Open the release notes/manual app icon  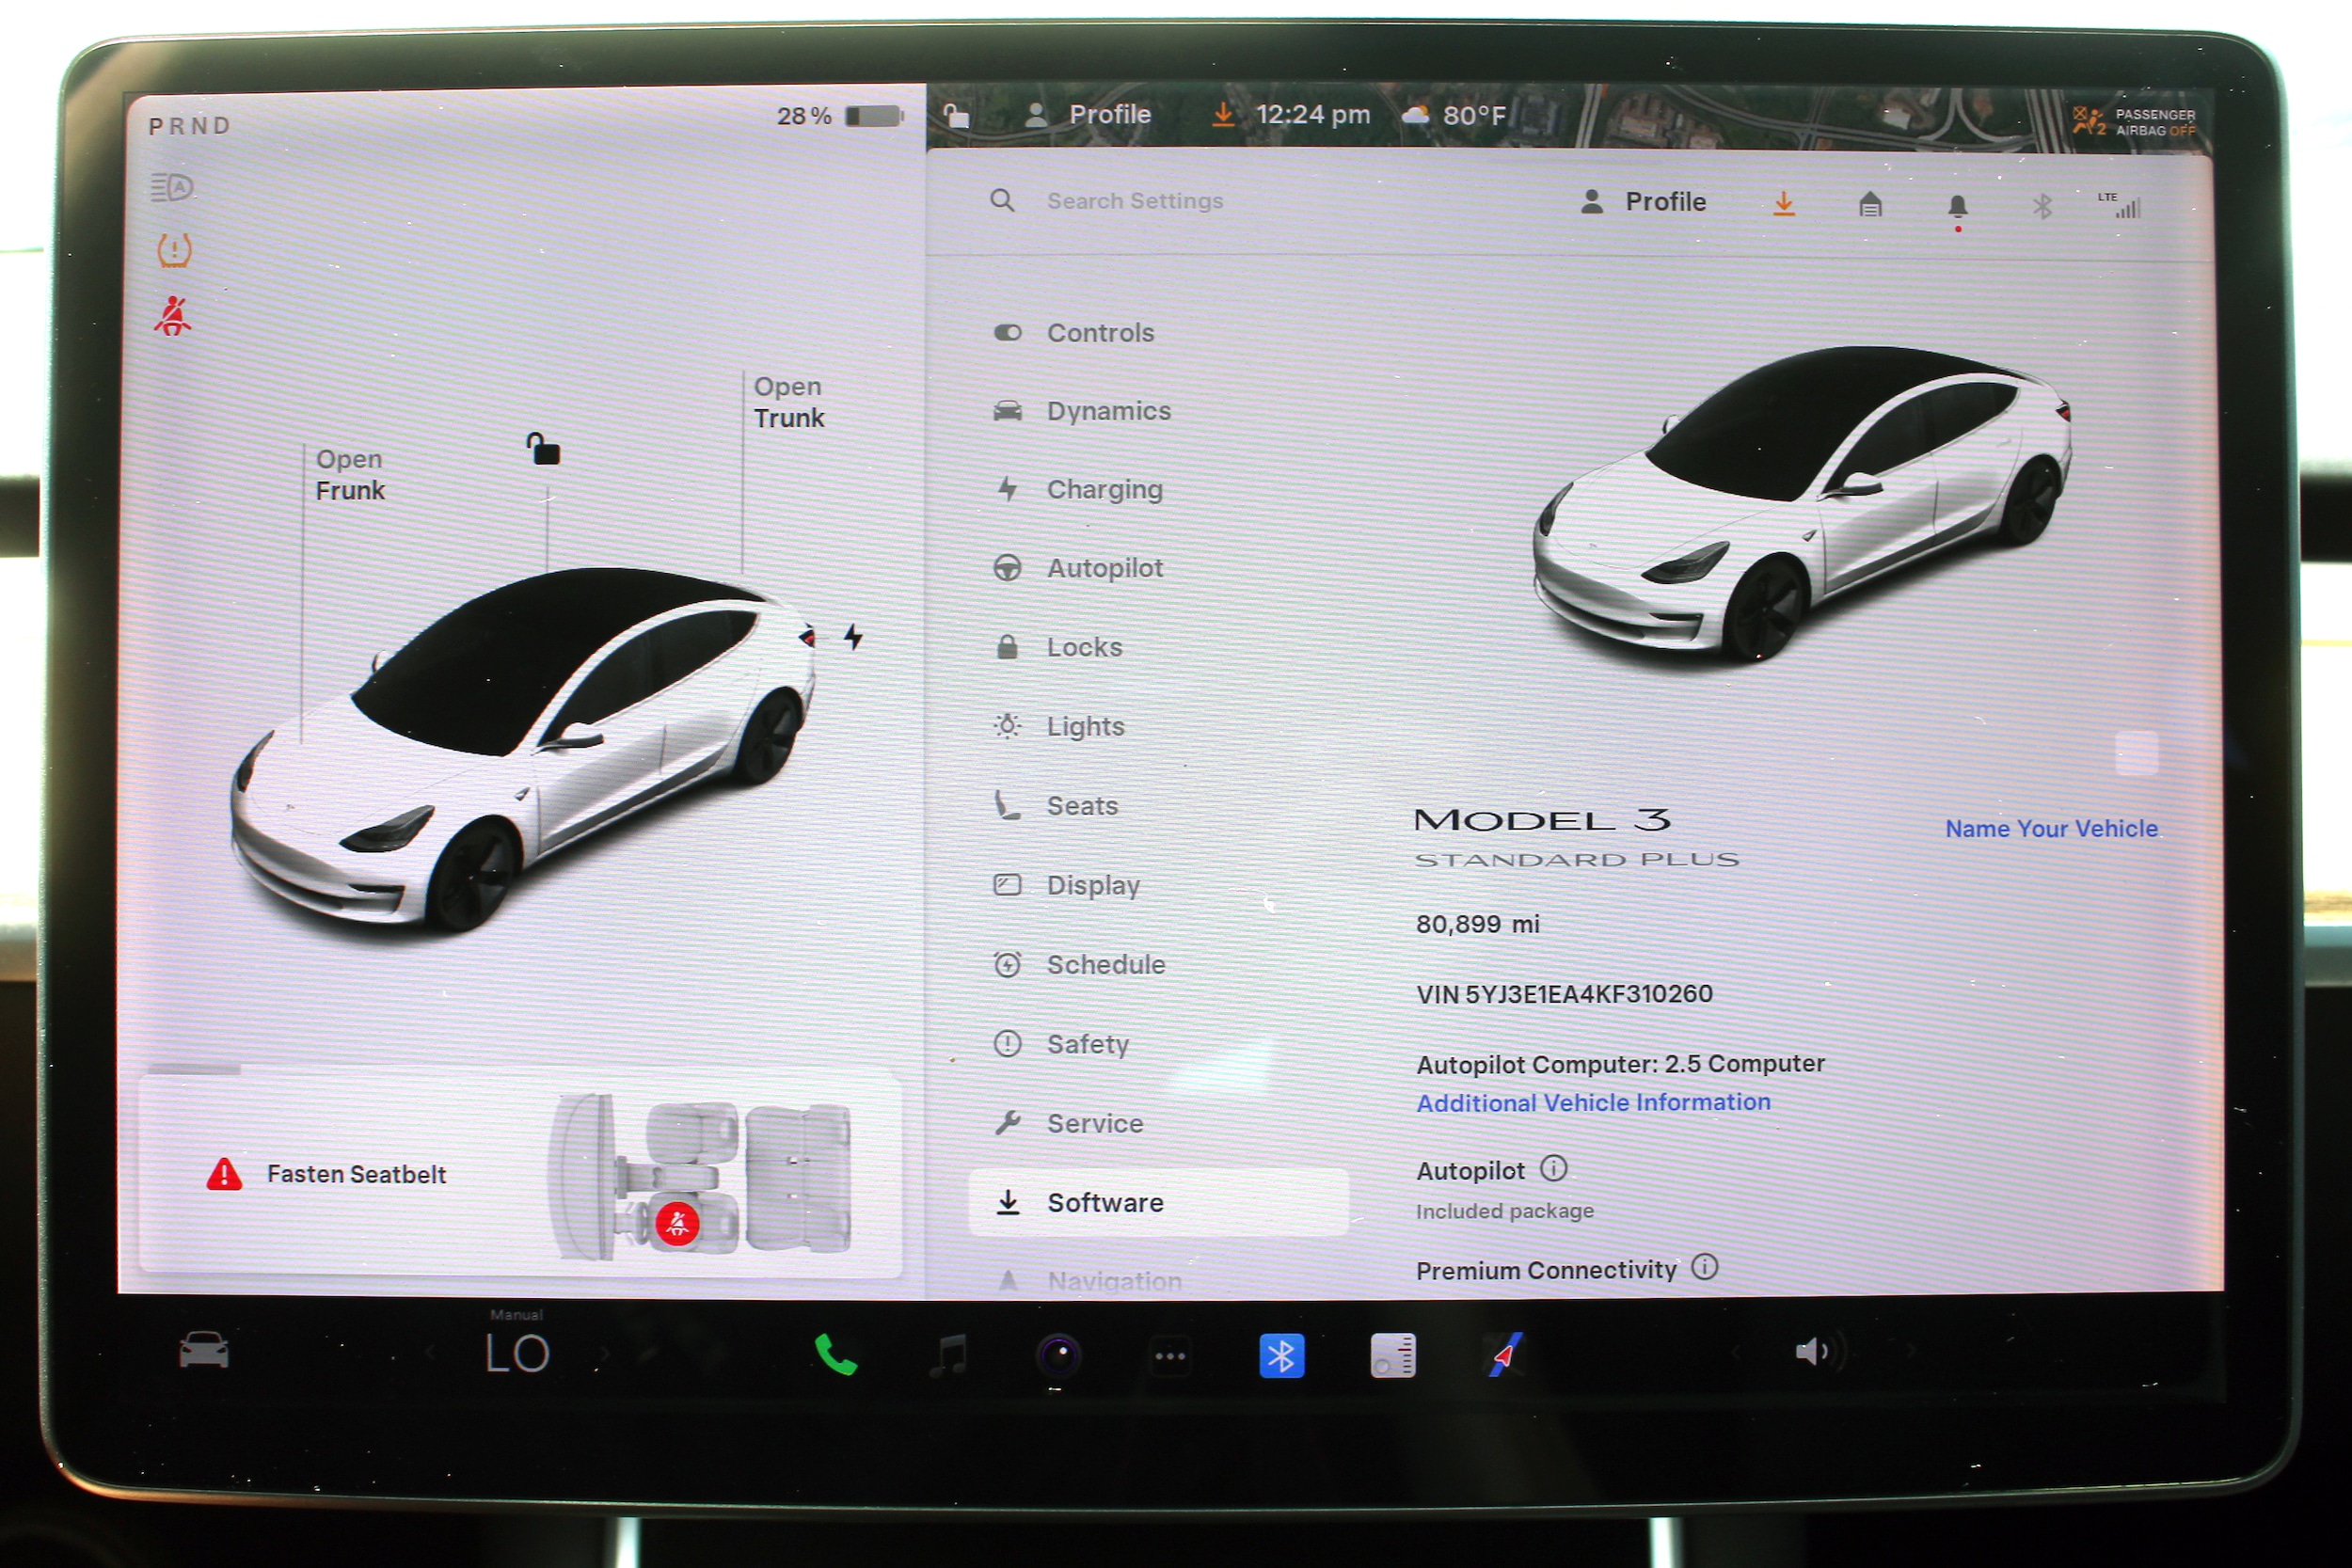click(x=1392, y=1356)
